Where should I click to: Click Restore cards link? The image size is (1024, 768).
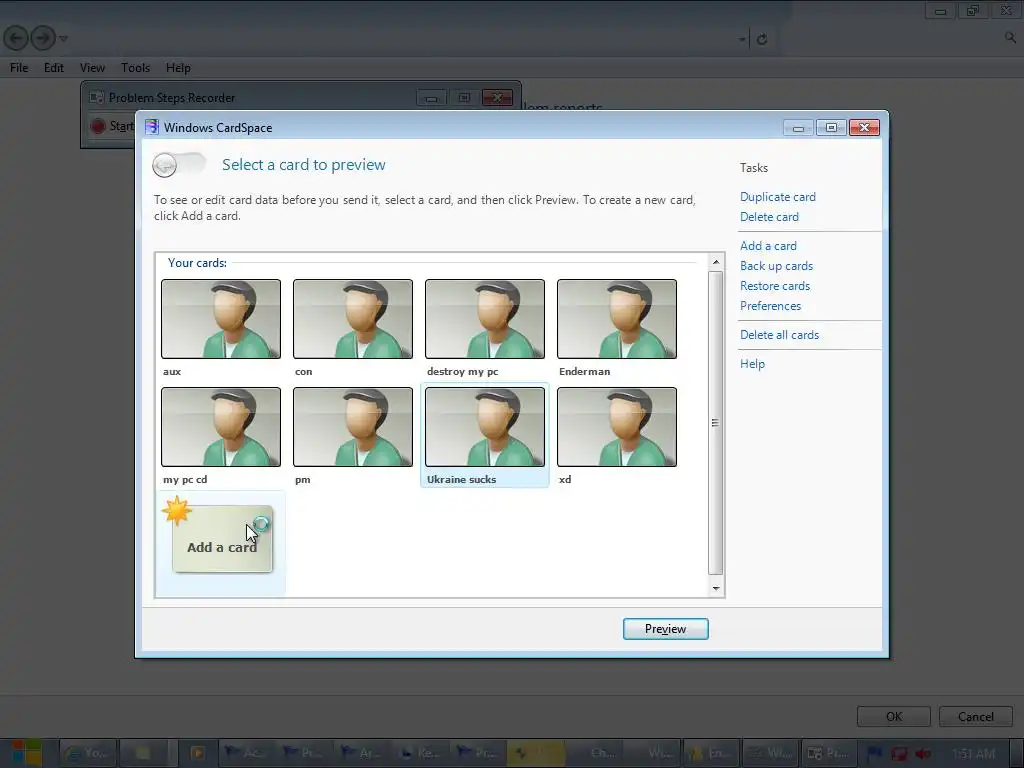775,286
